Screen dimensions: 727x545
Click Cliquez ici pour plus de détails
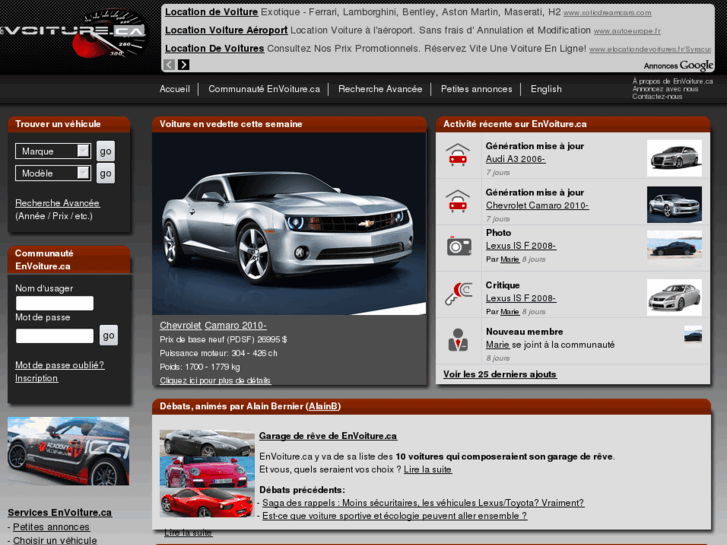[215, 380]
